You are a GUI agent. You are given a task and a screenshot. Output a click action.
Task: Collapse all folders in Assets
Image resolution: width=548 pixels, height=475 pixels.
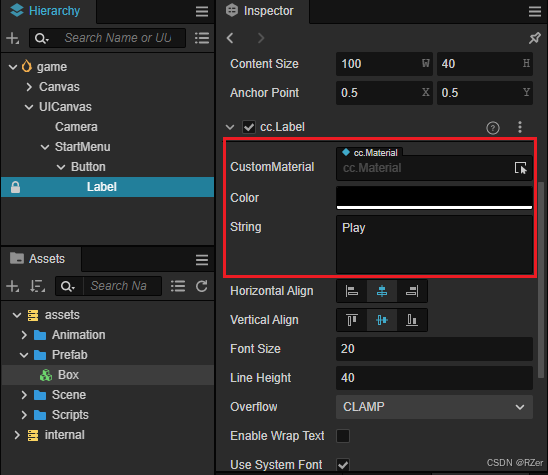[178, 286]
